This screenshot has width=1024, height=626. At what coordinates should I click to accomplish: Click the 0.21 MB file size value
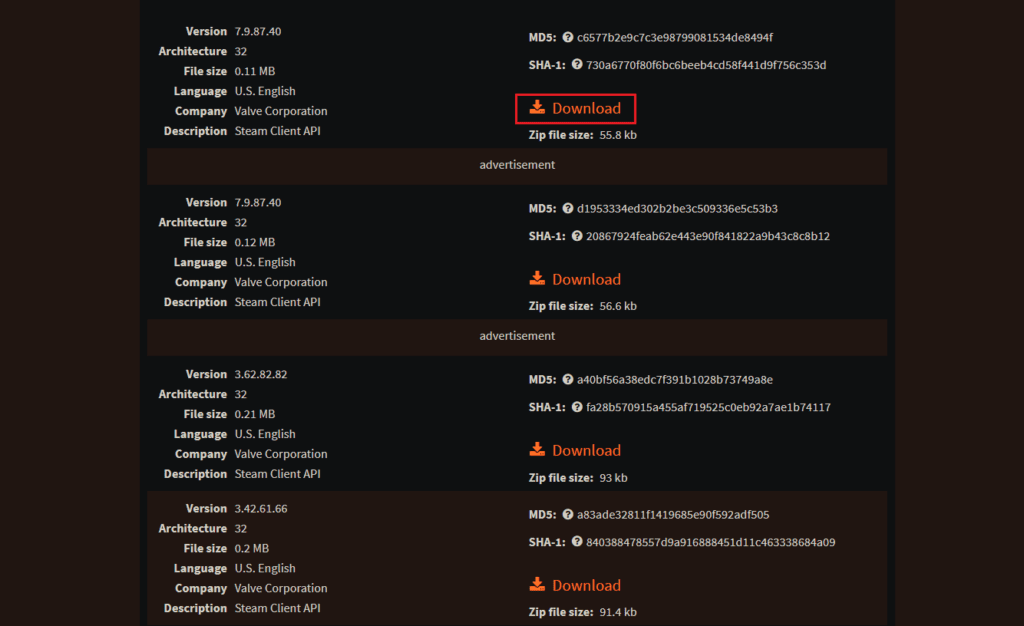[x=255, y=414]
